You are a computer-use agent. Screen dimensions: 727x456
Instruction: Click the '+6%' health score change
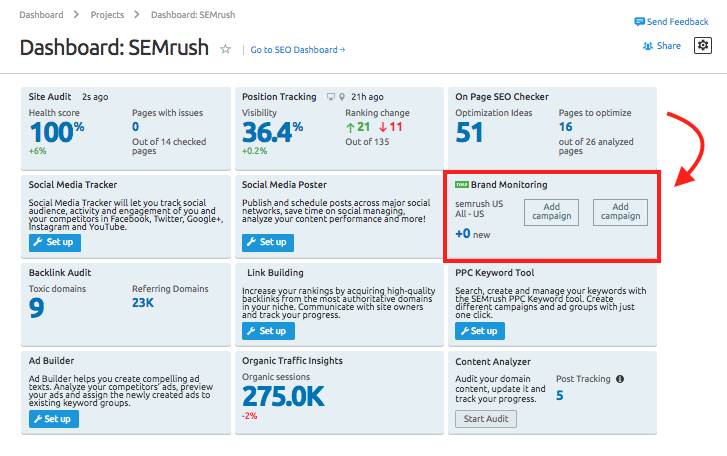38,151
